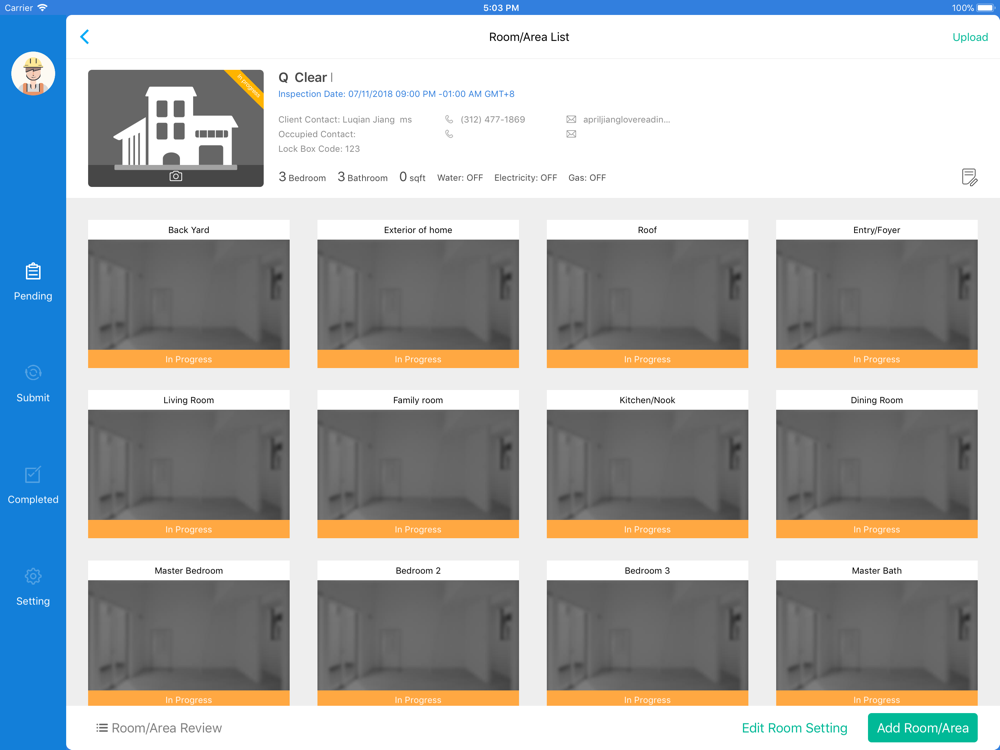The height and width of the screenshot is (750, 1000).
Task: Tap the back arrow icon
Action: point(84,37)
